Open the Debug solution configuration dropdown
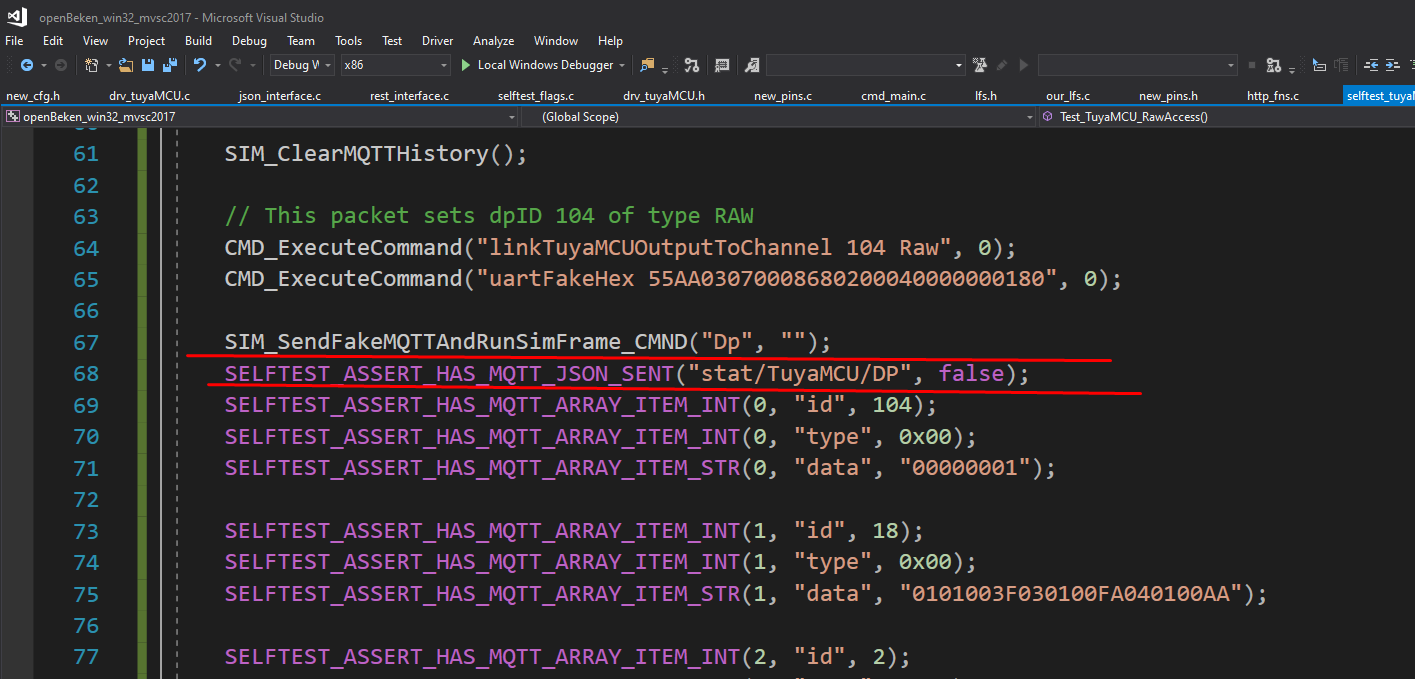Viewport: 1415px width, 679px height. (x=302, y=65)
